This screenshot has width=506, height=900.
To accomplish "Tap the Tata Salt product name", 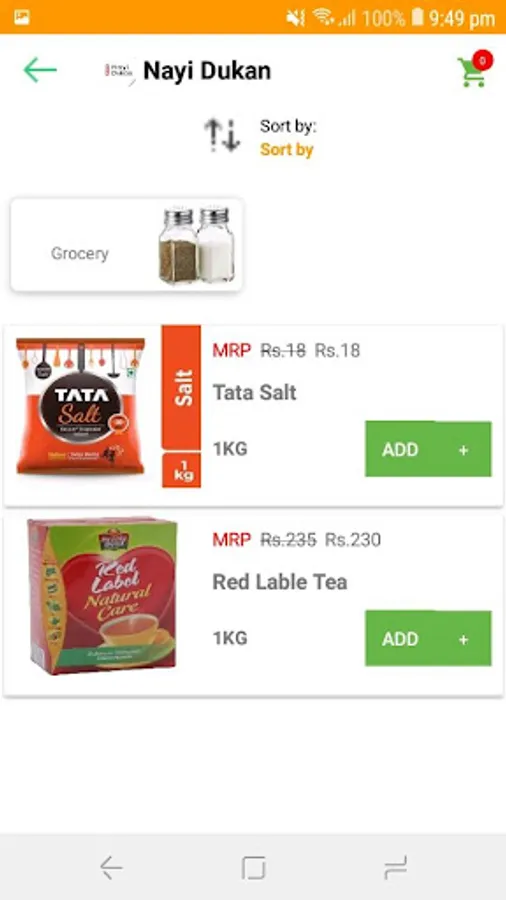I will coord(255,393).
